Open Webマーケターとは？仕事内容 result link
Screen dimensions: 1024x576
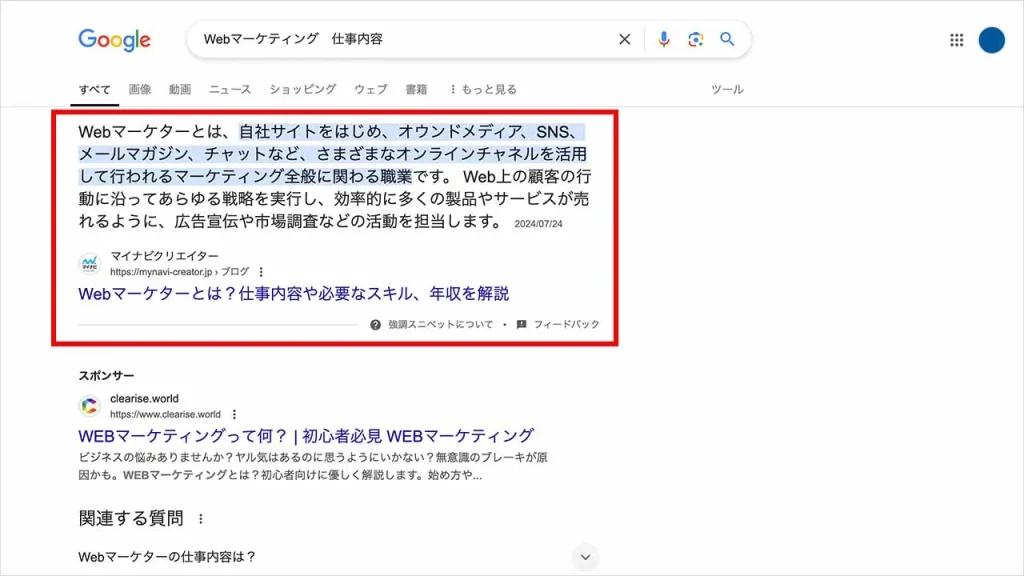click(293, 294)
